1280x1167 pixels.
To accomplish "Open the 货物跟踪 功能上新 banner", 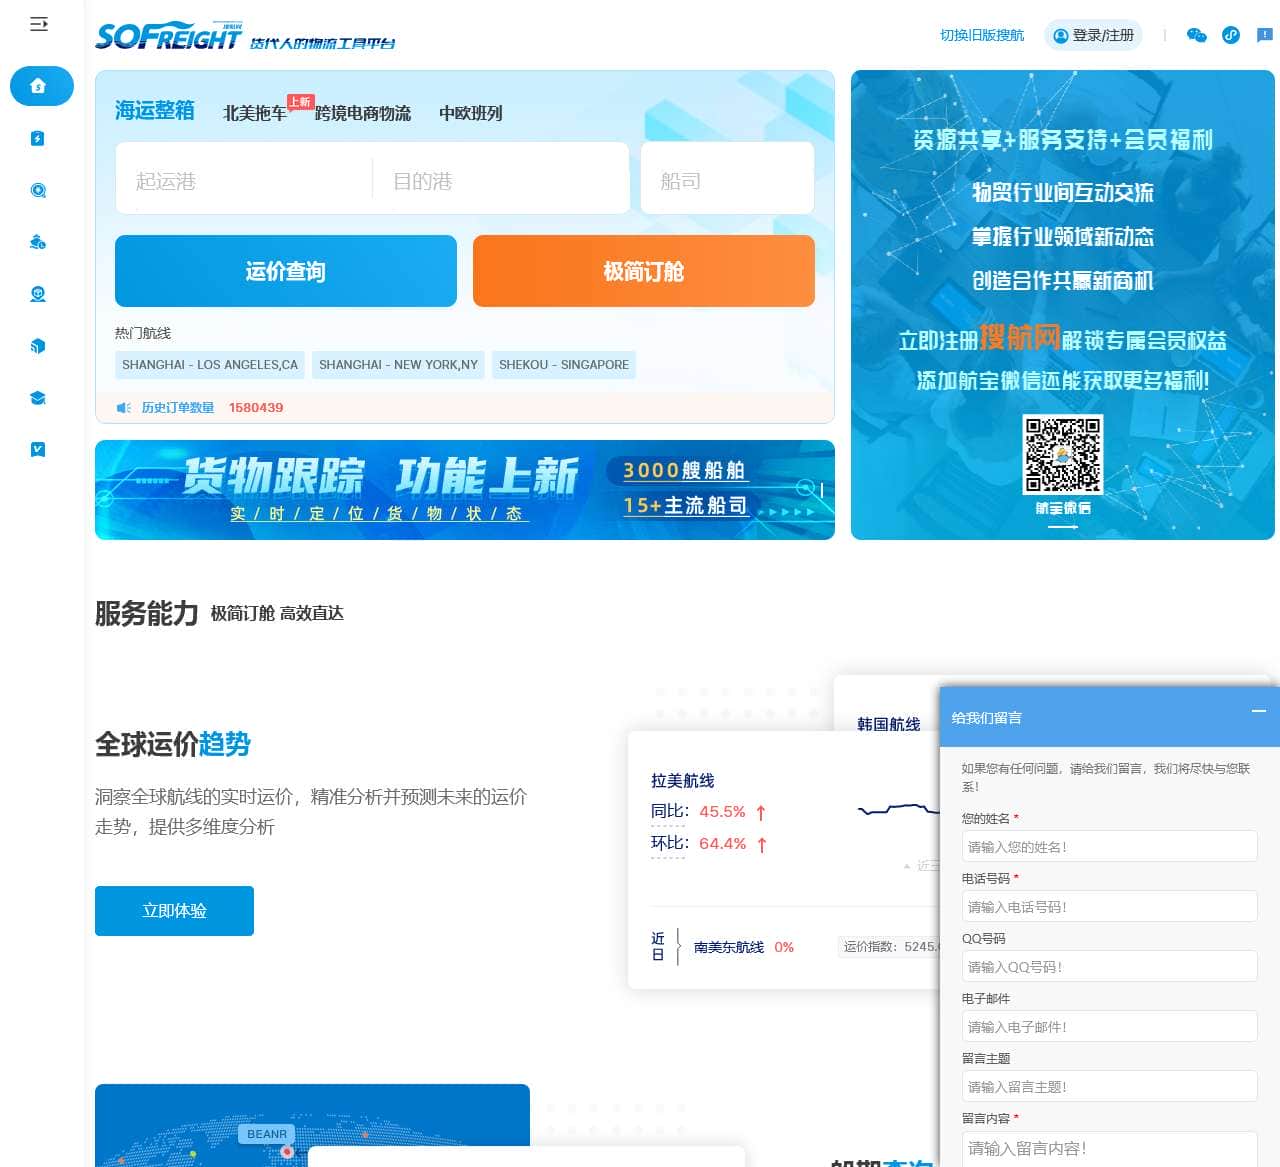I will tap(465, 490).
